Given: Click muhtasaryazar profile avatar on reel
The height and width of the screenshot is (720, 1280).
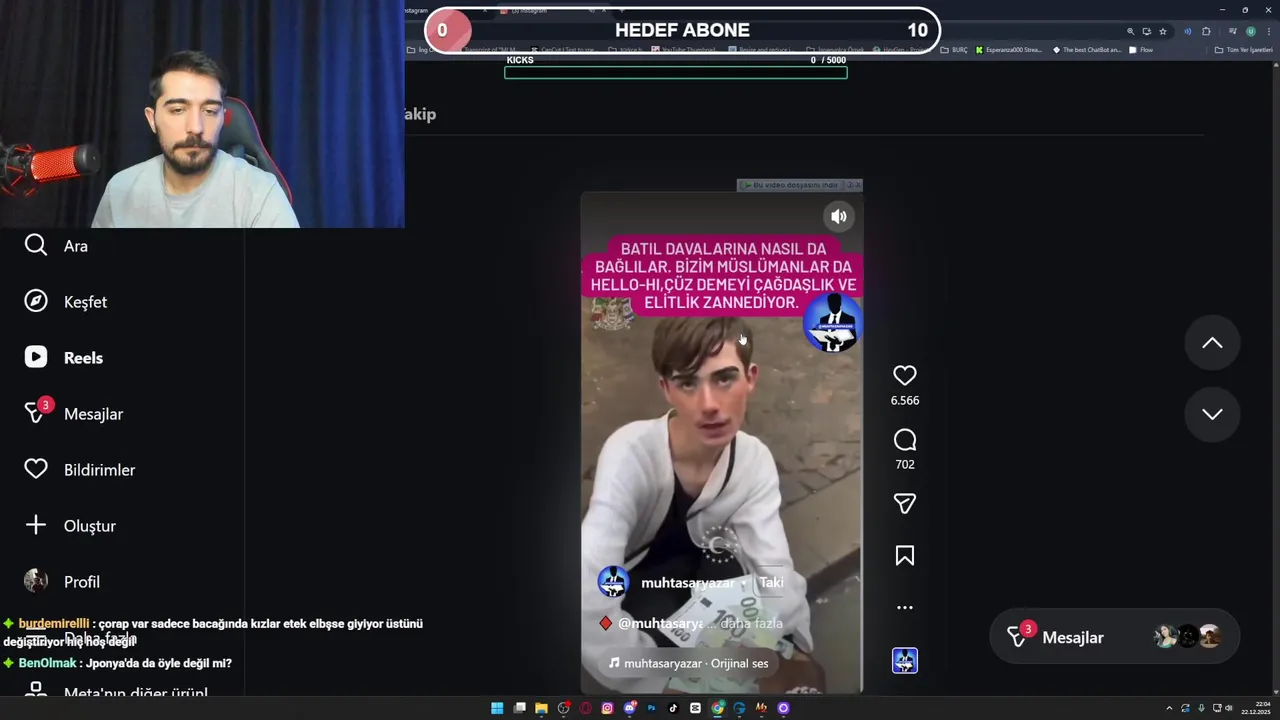Looking at the screenshot, I should click(x=613, y=582).
